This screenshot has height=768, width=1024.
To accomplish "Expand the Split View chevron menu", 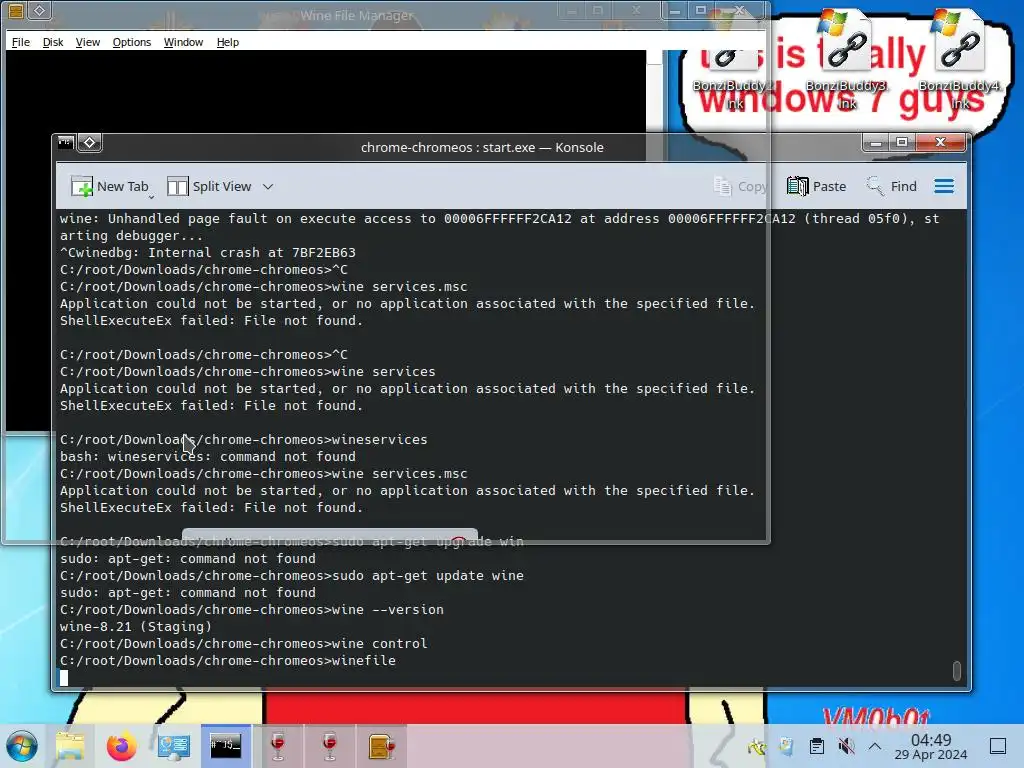I will point(268,187).
